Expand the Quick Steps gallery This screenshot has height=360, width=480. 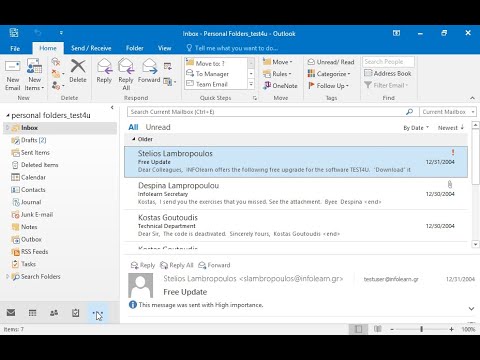(251, 84)
